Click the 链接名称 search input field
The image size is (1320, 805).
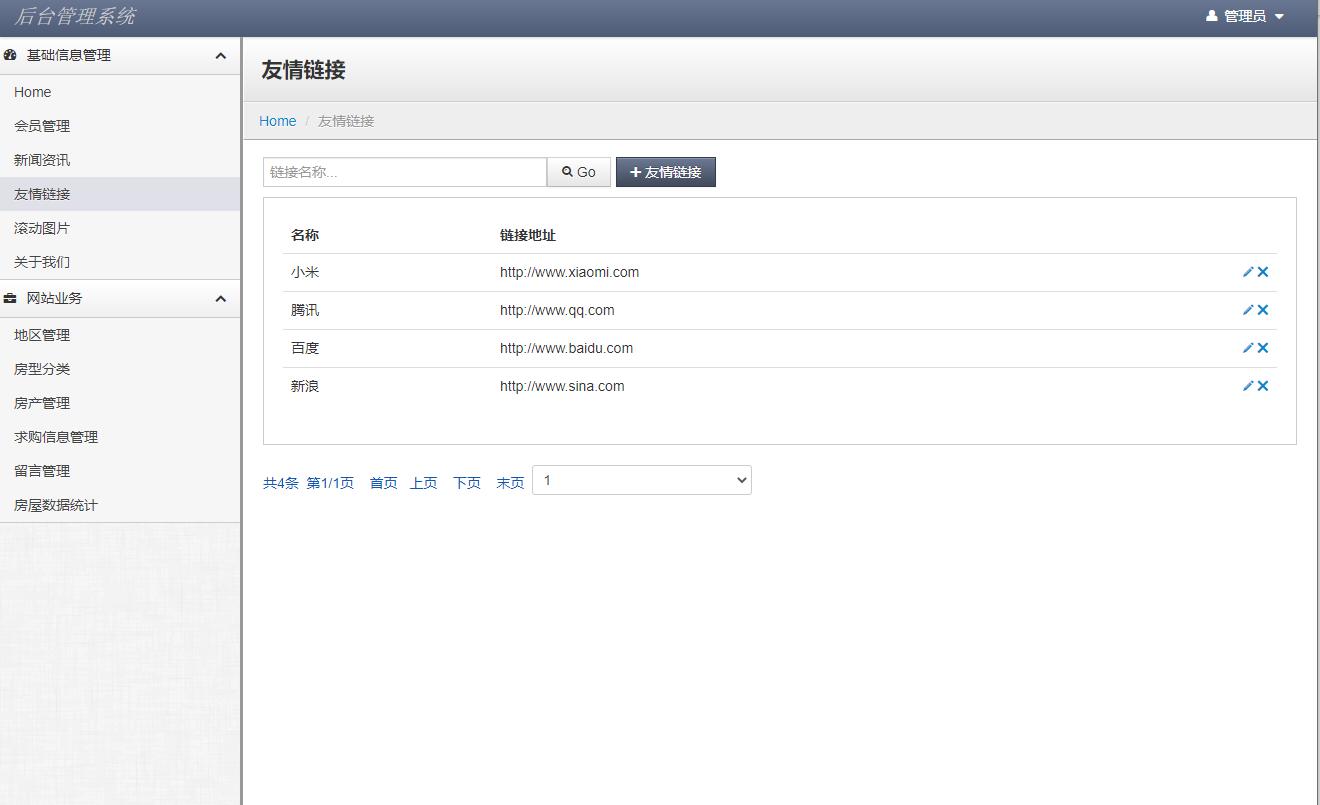(x=404, y=171)
